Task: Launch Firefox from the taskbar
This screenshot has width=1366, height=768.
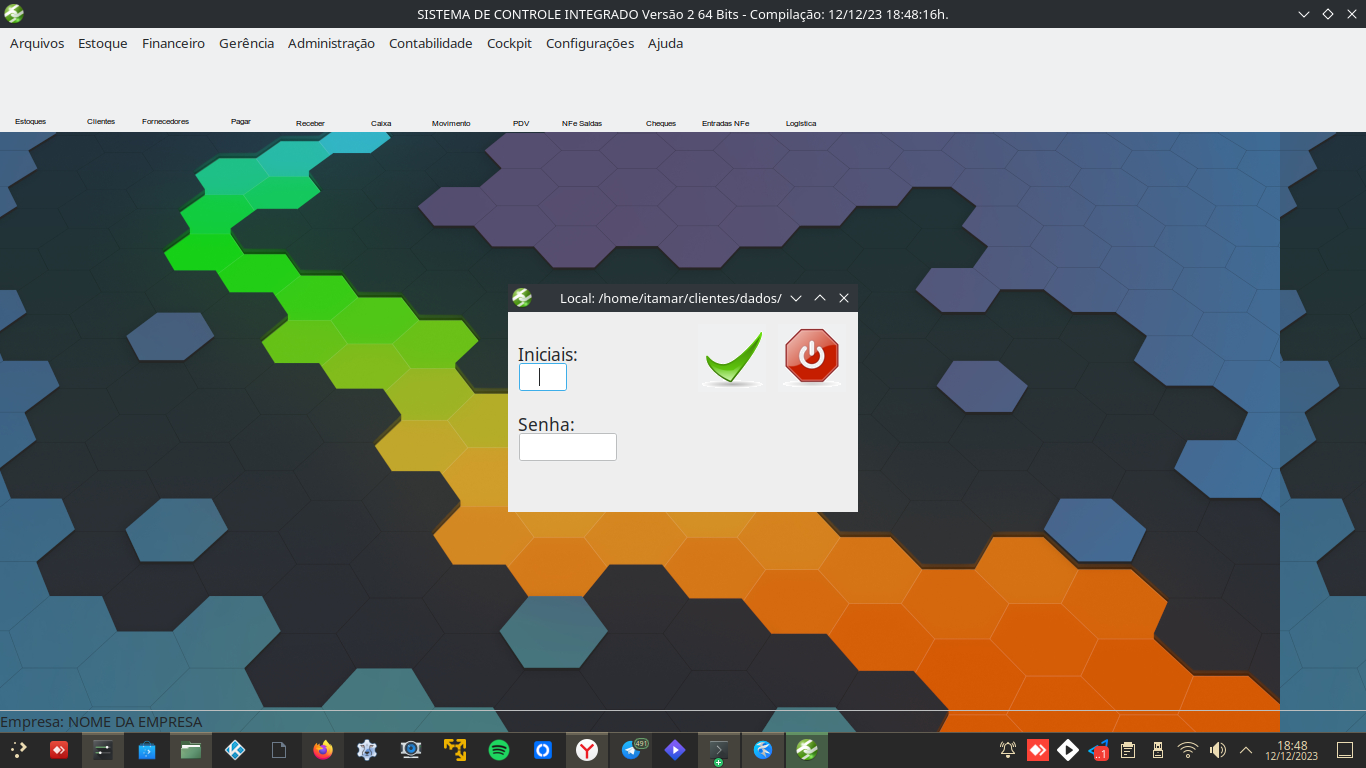Action: pyautogui.click(x=323, y=749)
